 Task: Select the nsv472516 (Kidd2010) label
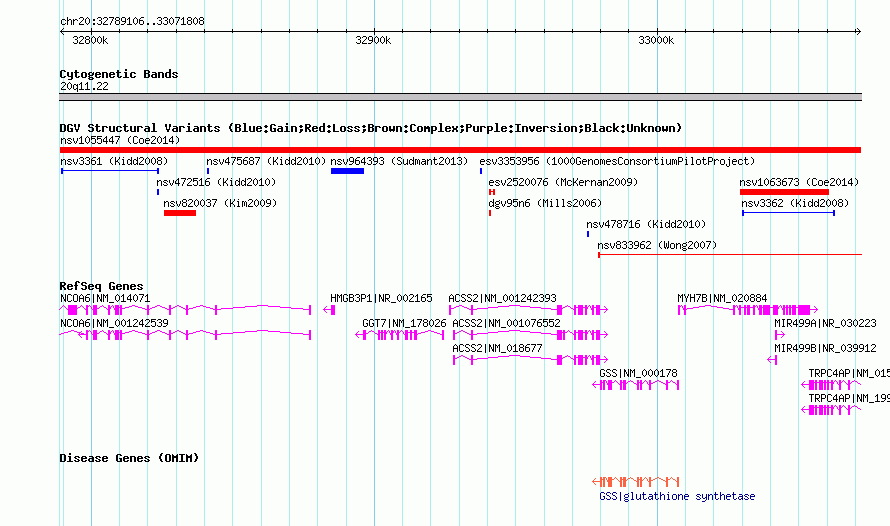(216, 182)
